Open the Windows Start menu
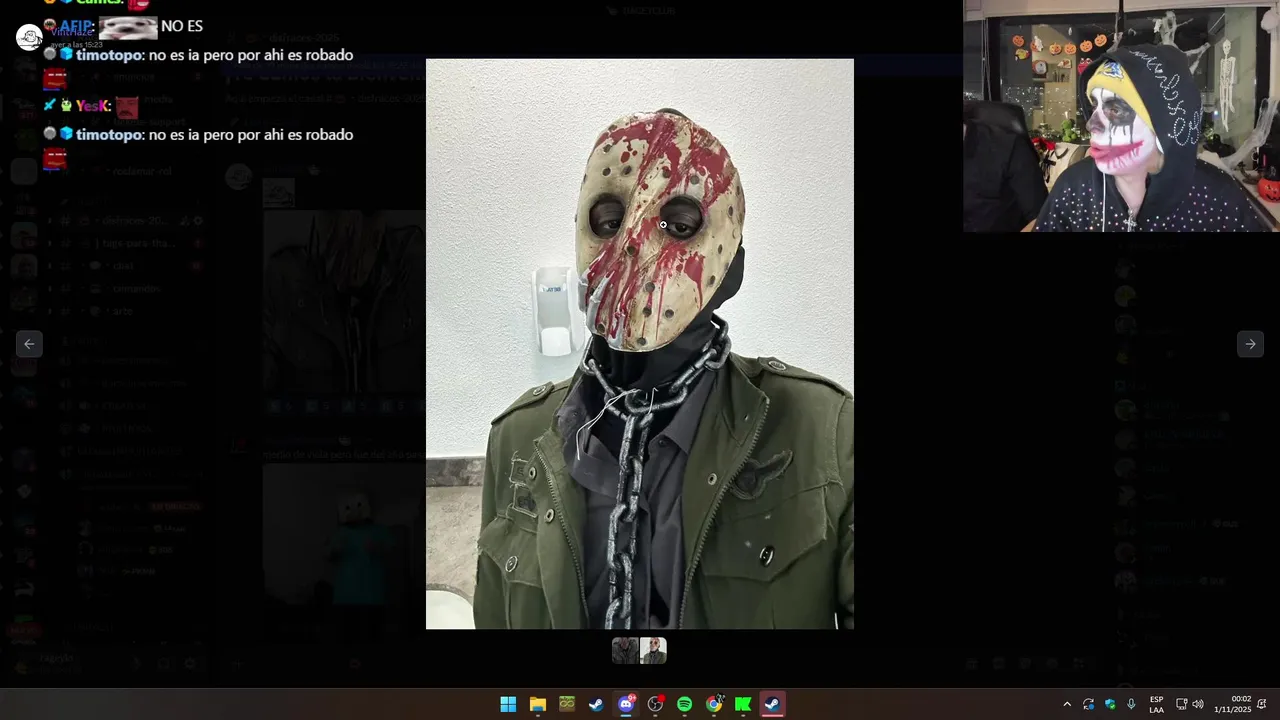The image size is (1280, 720). pyautogui.click(x=508, y=704)
